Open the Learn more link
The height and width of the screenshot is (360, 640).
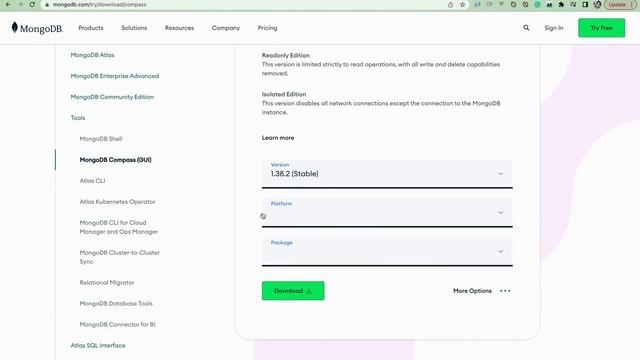278,138
